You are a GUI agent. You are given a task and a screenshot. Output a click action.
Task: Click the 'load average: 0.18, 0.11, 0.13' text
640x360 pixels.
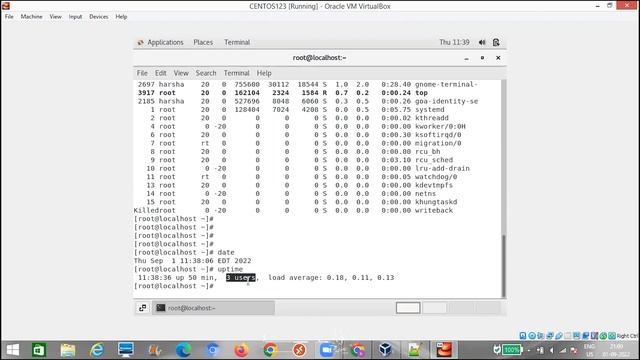[x=331, y=278]
